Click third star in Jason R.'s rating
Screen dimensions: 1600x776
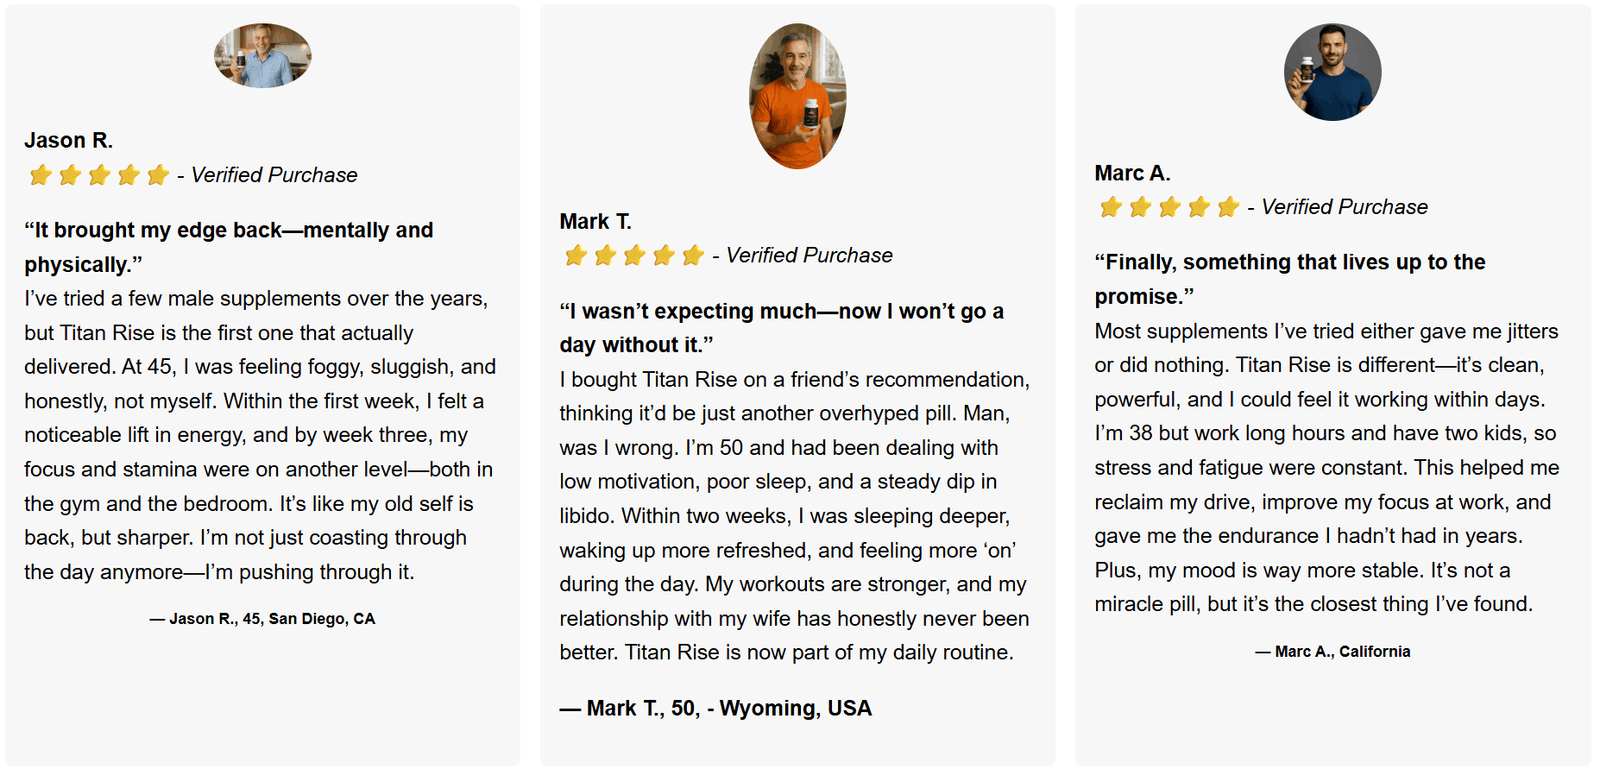tap(99, 176)
